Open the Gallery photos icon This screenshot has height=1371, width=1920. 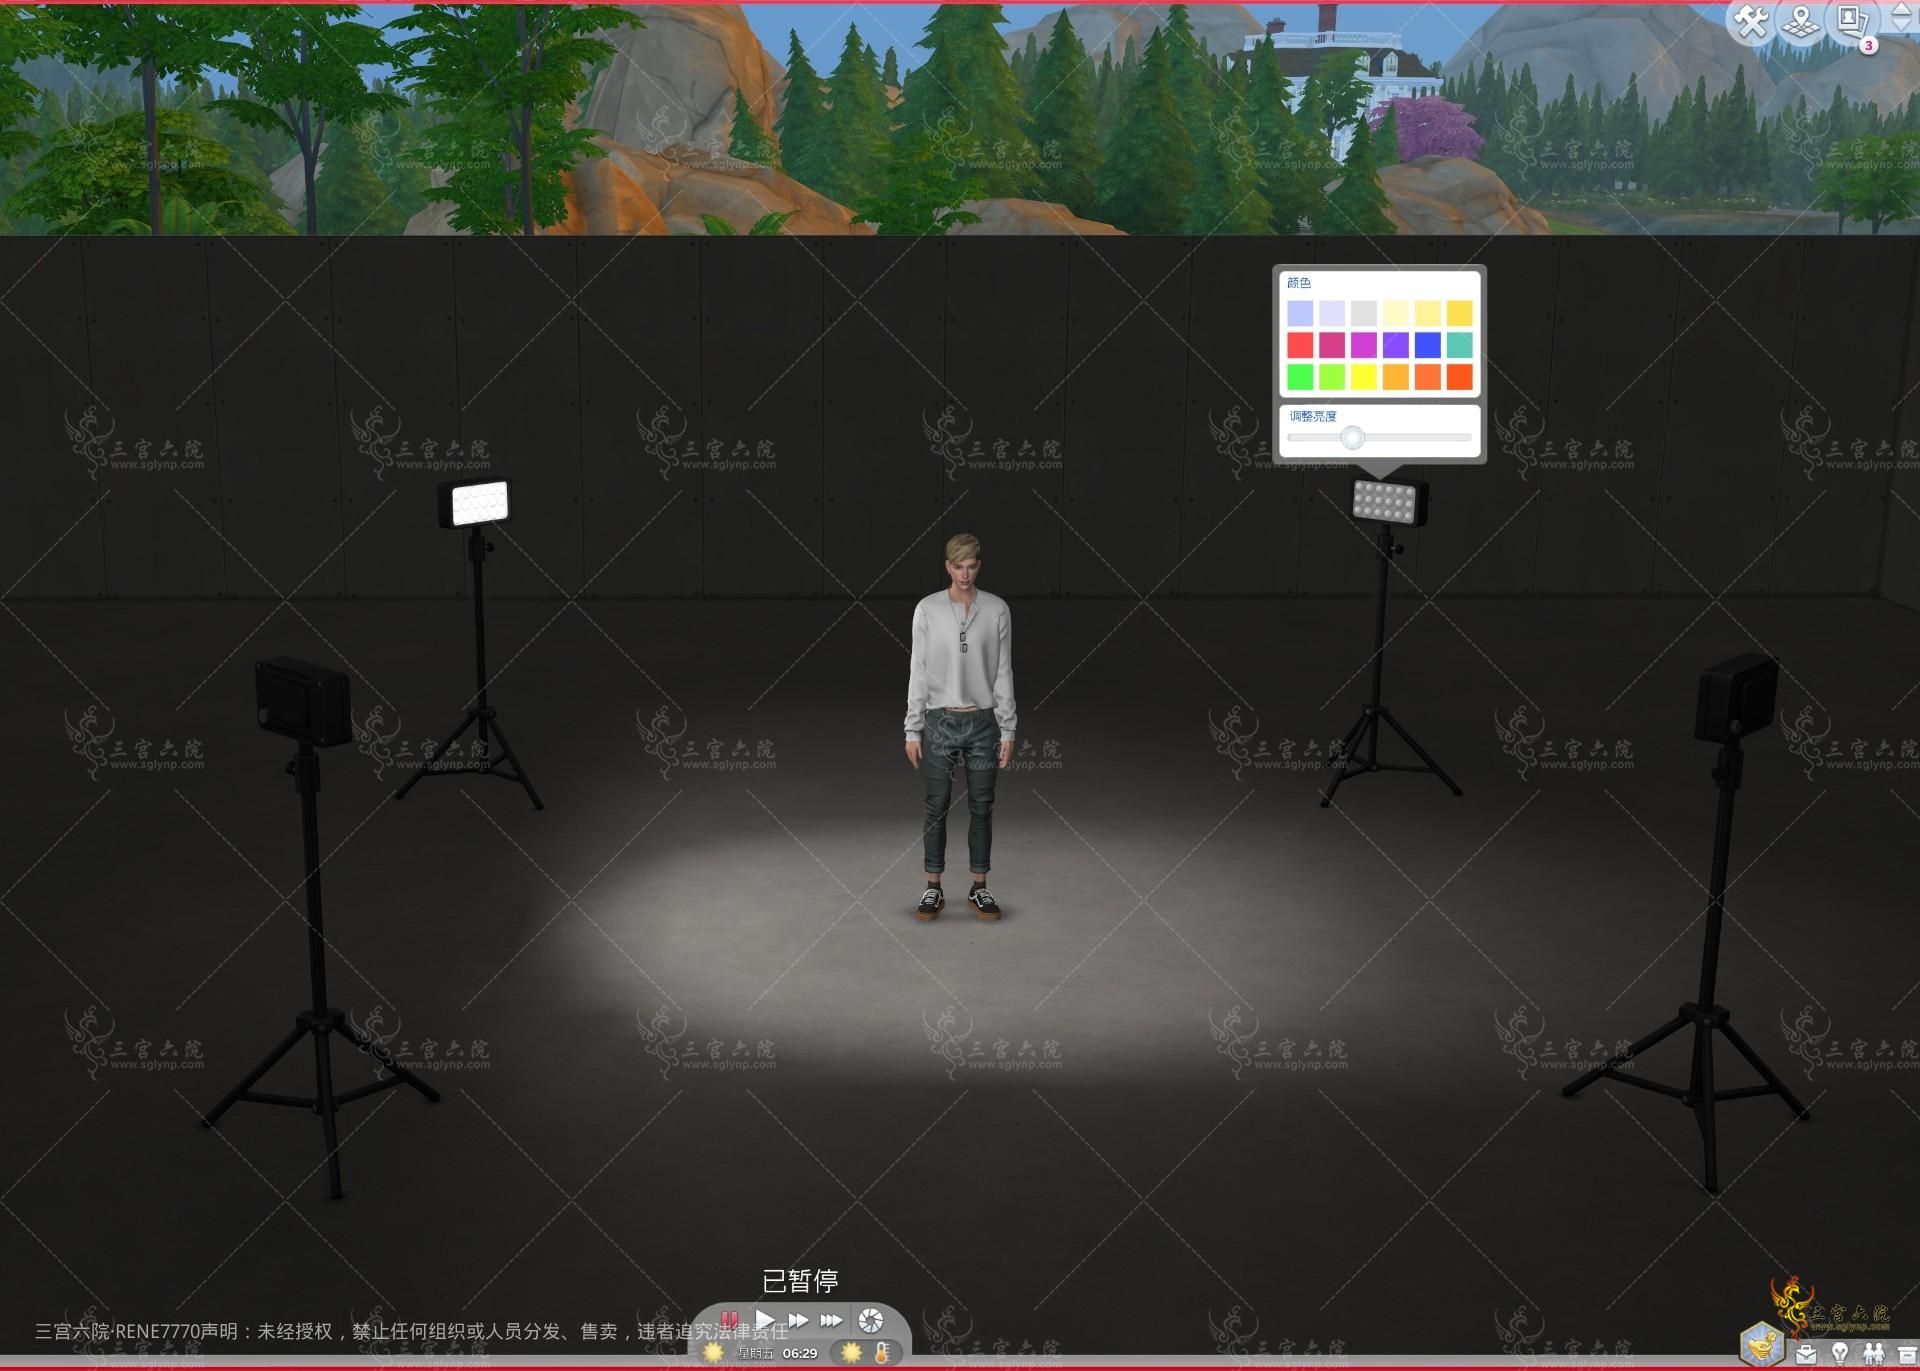tap(1853, 20)
